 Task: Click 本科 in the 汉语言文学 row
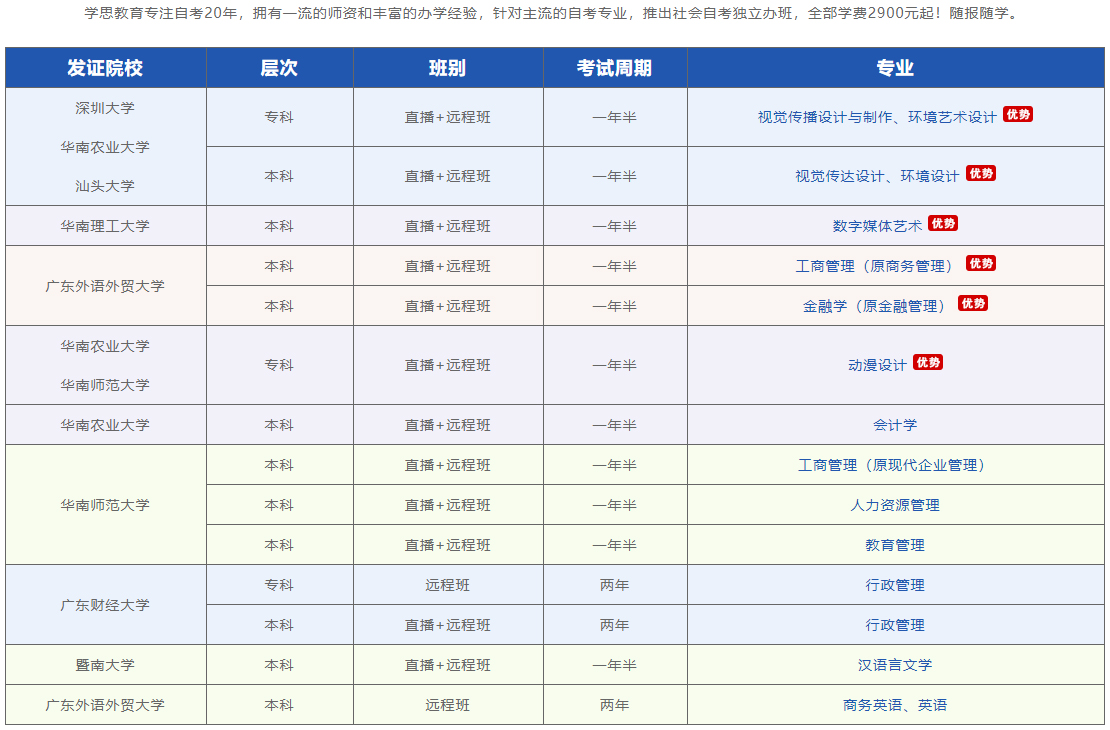click(x=279, y=666)
